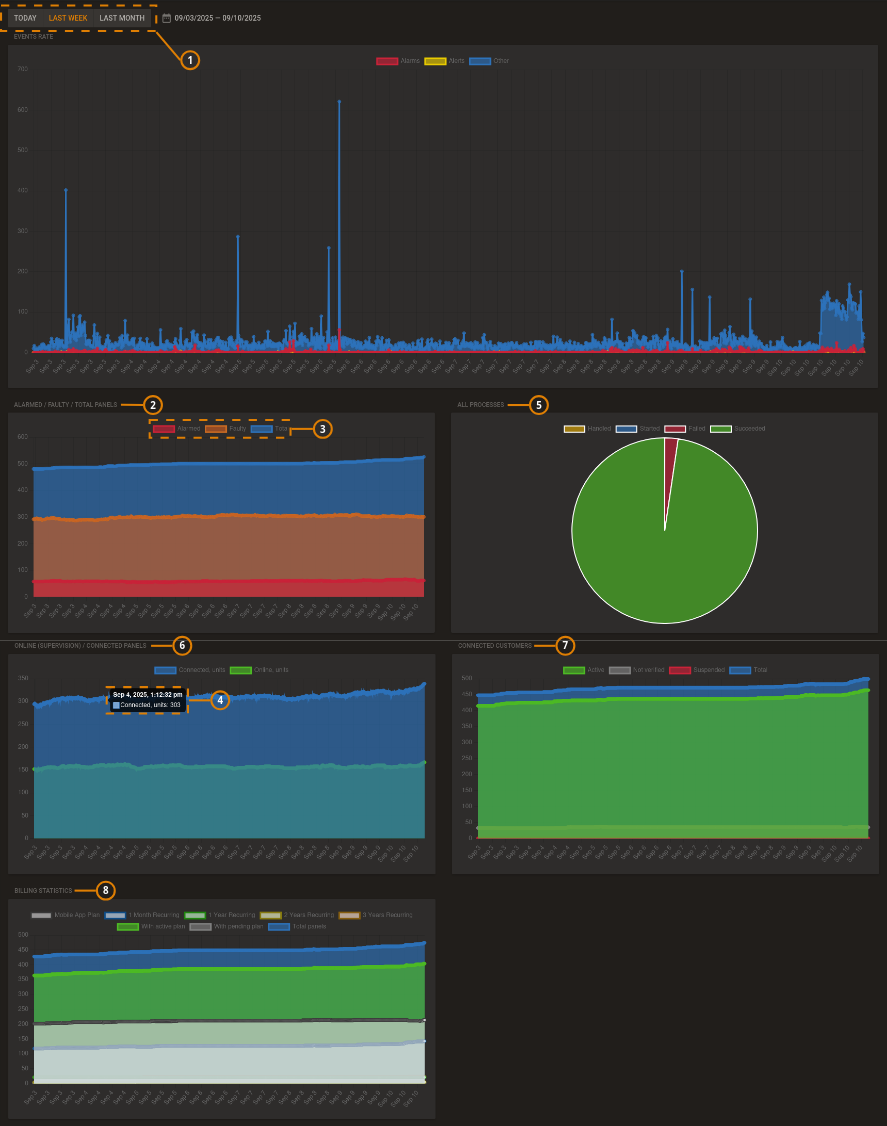Switch to the LAST MONTH tab
The width and height of the screenshot is (887, 1126).
tap(121, 17)
